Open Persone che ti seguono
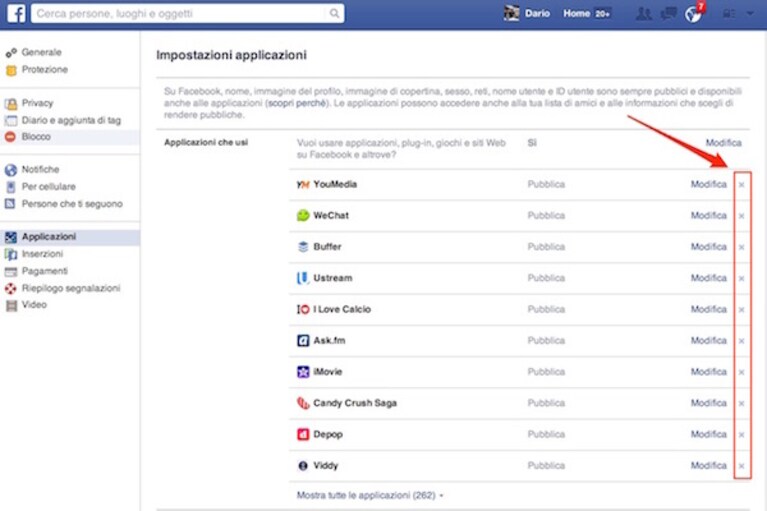Image resolution: width=767 pixels, height=511 pixels. 72,203
